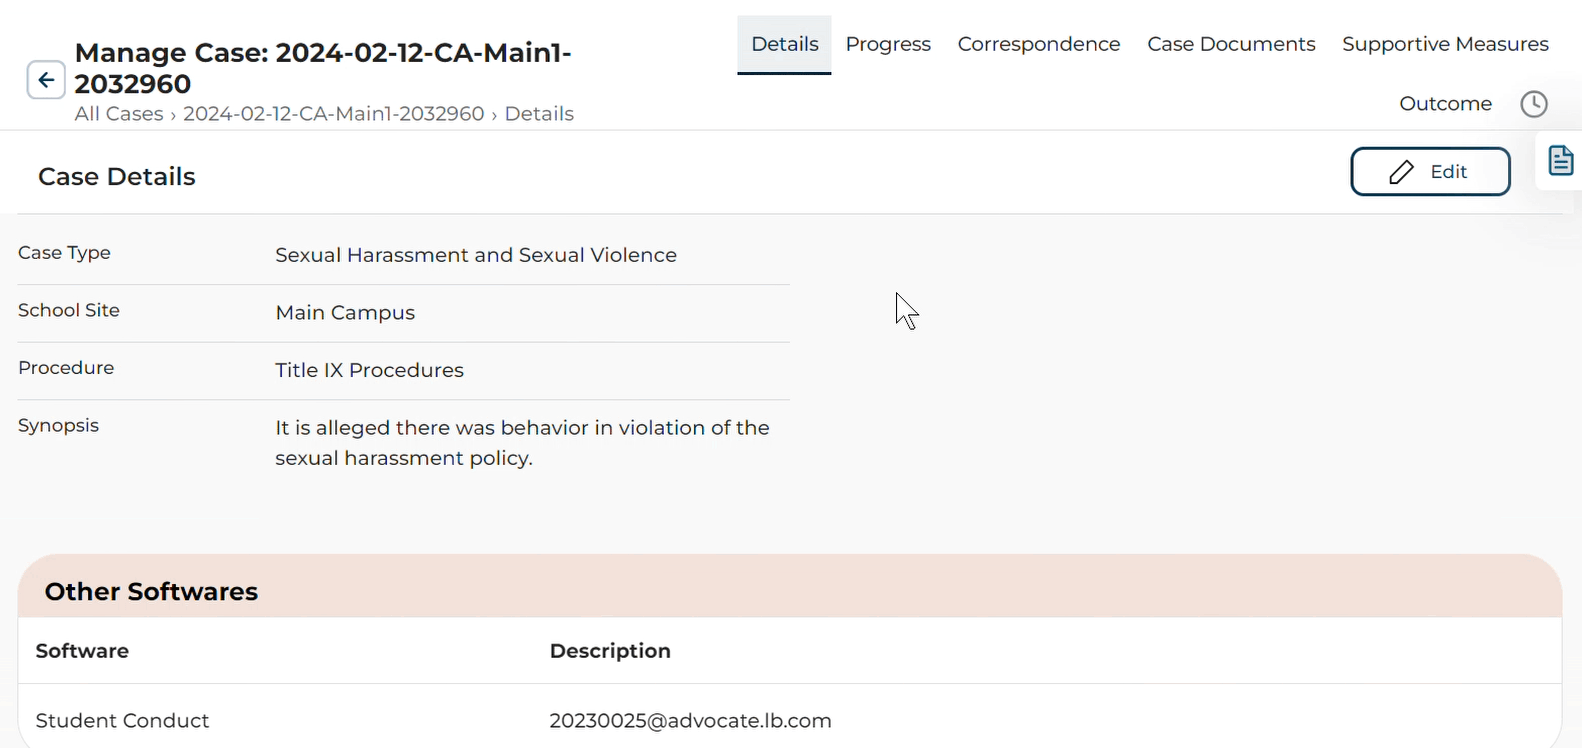
Task: Click the All Cases breadcrumb link
Action: 118,114
